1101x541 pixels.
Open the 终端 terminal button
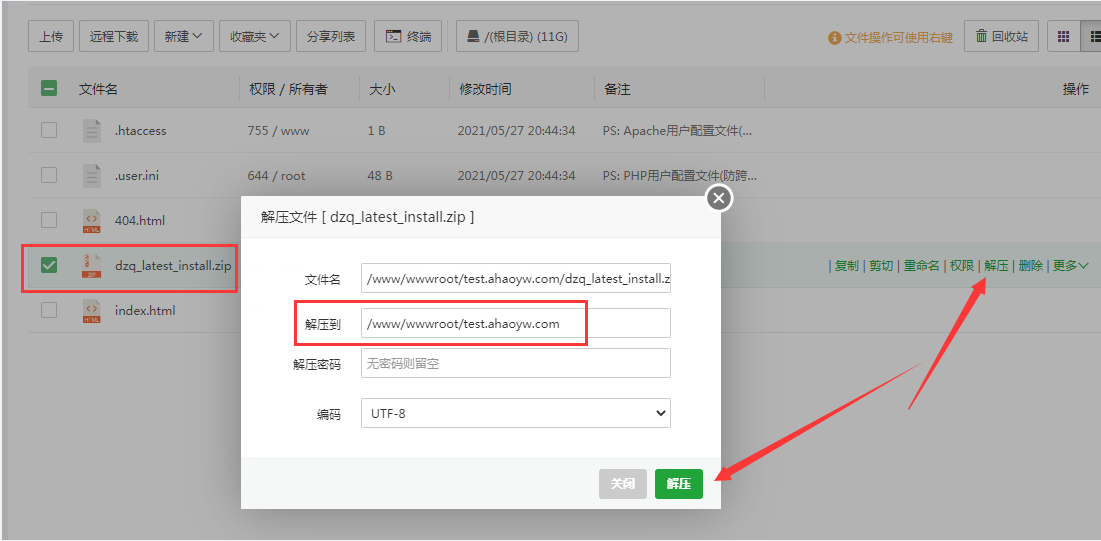click(408, 37)
